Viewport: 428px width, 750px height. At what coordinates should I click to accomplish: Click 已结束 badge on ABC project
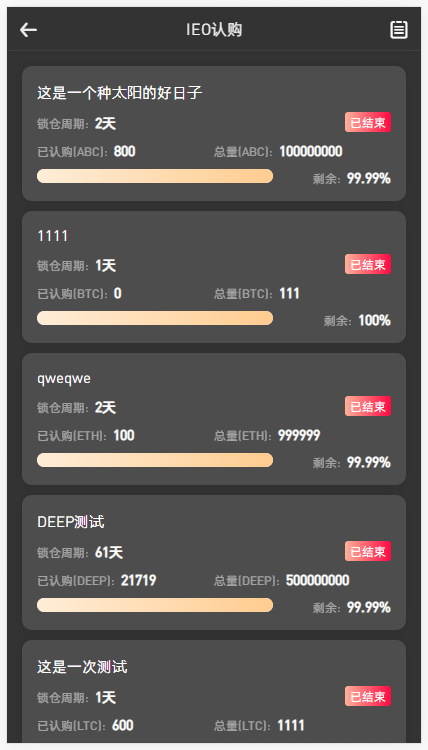[x=368, y=122]
